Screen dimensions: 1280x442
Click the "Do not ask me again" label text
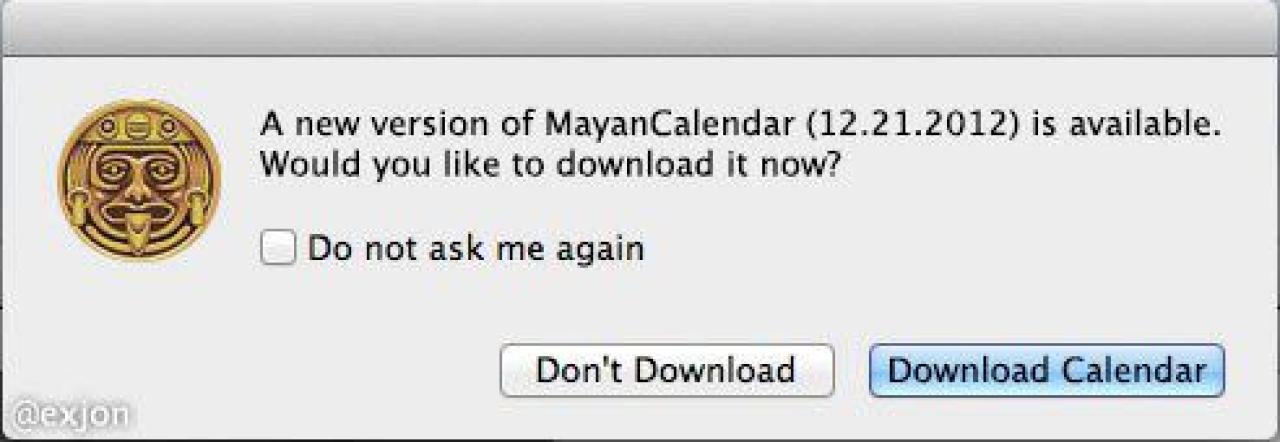(x=475, y=248)
